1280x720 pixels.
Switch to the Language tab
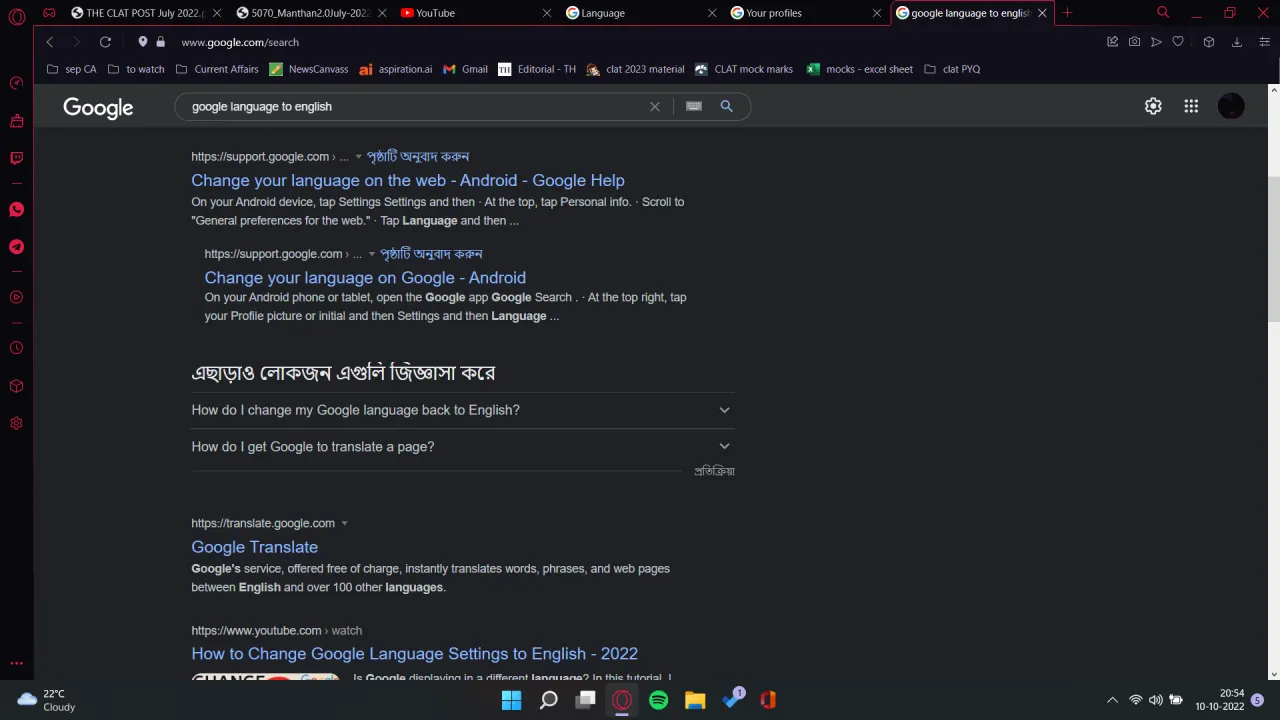click(x=603, y=13)
